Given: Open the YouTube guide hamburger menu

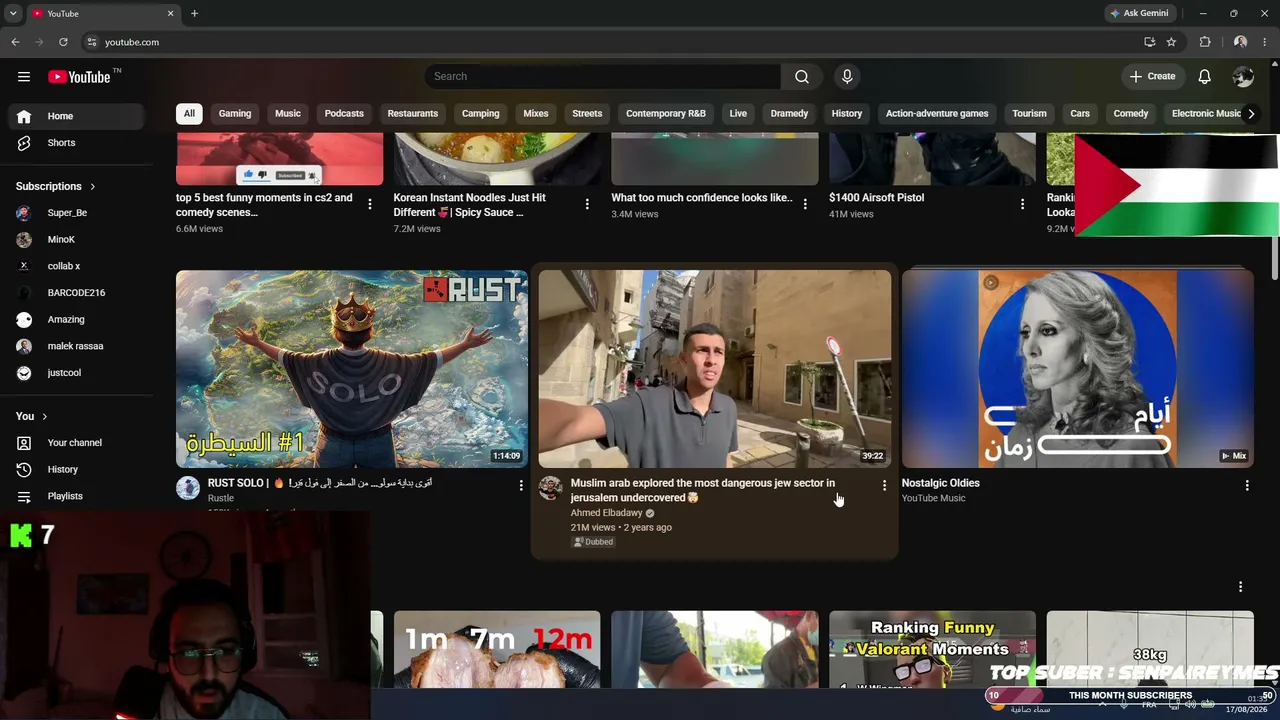Looking at the screenshot, I should point(24,77).
